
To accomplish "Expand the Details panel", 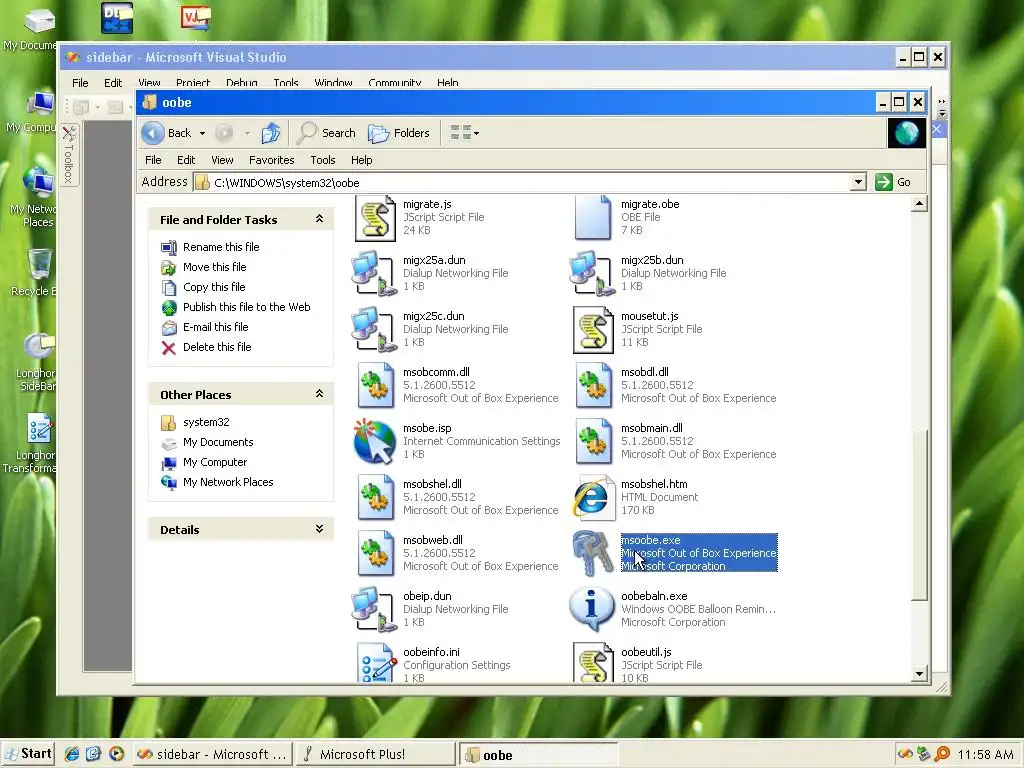I will (x=319, y=529).
